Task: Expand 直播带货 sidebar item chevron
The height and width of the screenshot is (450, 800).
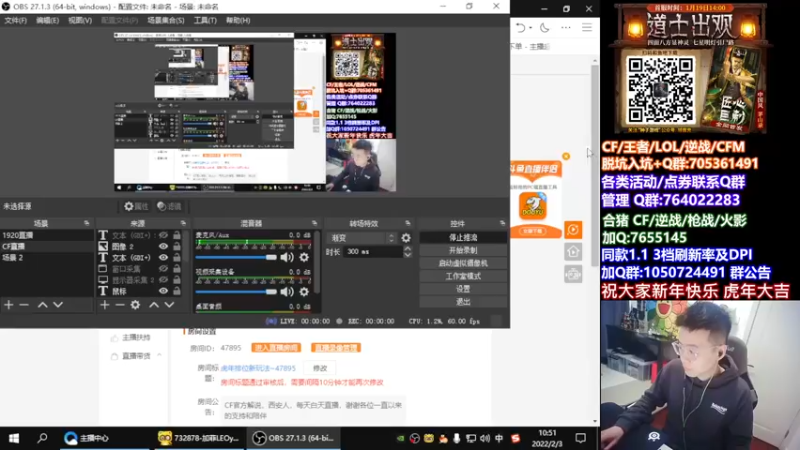Action: point(159,355)
